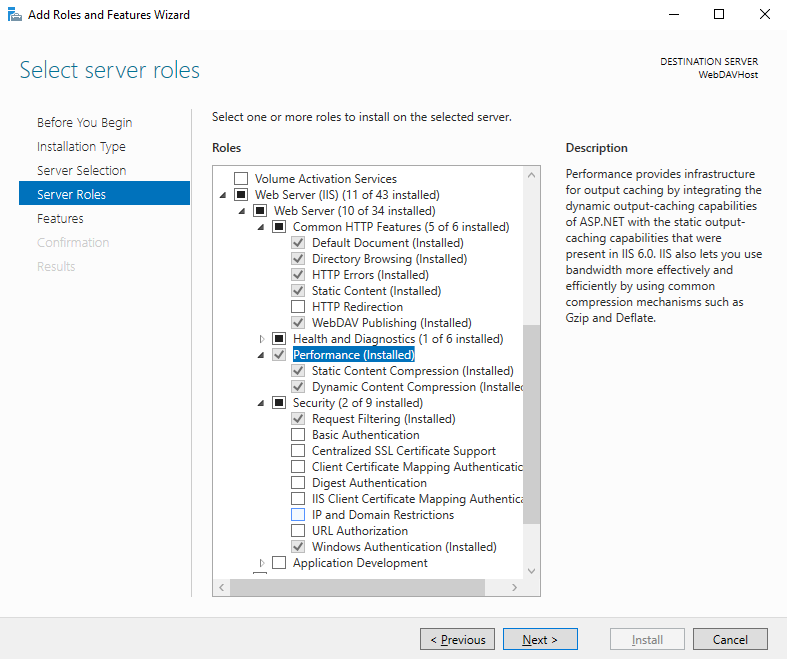787x659 pixels.
Task: Maximize the wizard window
Action: point(719,15)
